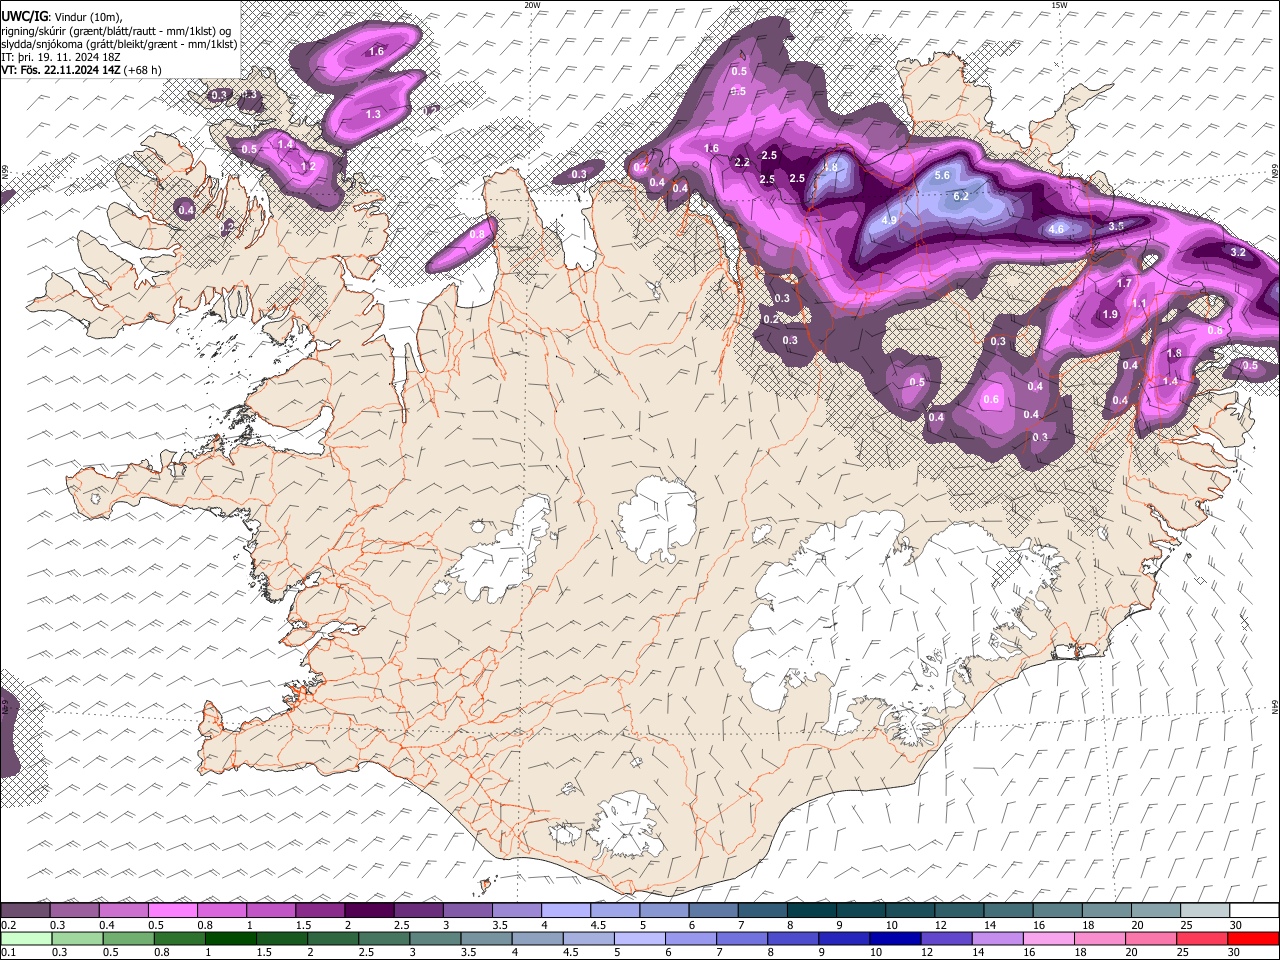The height and width of the screenshot is (960, 1280).
Task: Click the 15W longitude label
Action: click(x=1059, y=5)
